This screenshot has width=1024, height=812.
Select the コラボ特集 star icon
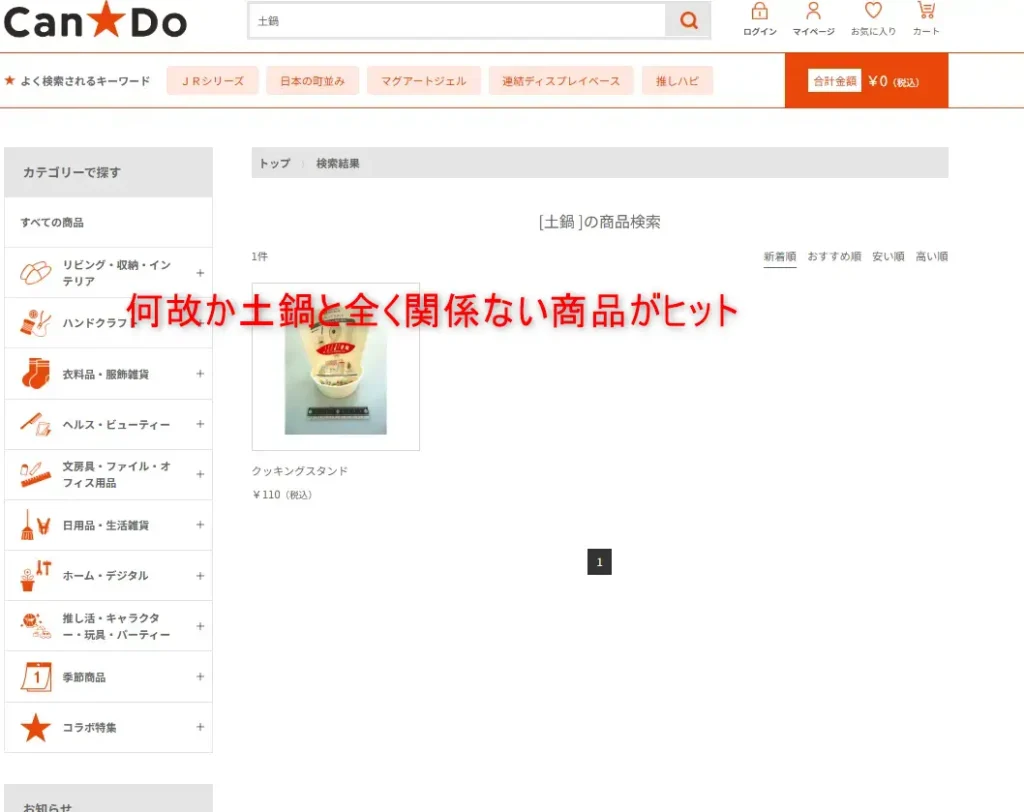pyautogui.click(x=36, y=728)
